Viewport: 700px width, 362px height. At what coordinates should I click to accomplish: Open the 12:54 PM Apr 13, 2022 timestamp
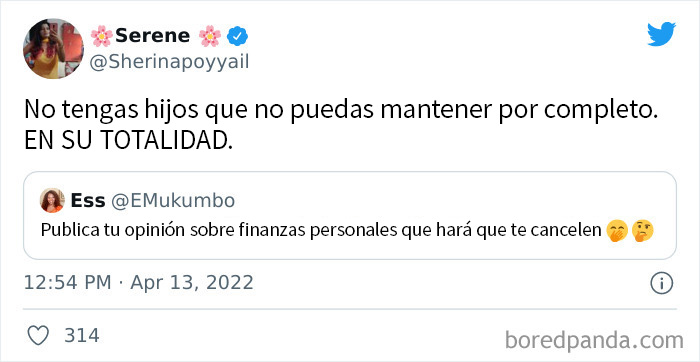point(138,283)
